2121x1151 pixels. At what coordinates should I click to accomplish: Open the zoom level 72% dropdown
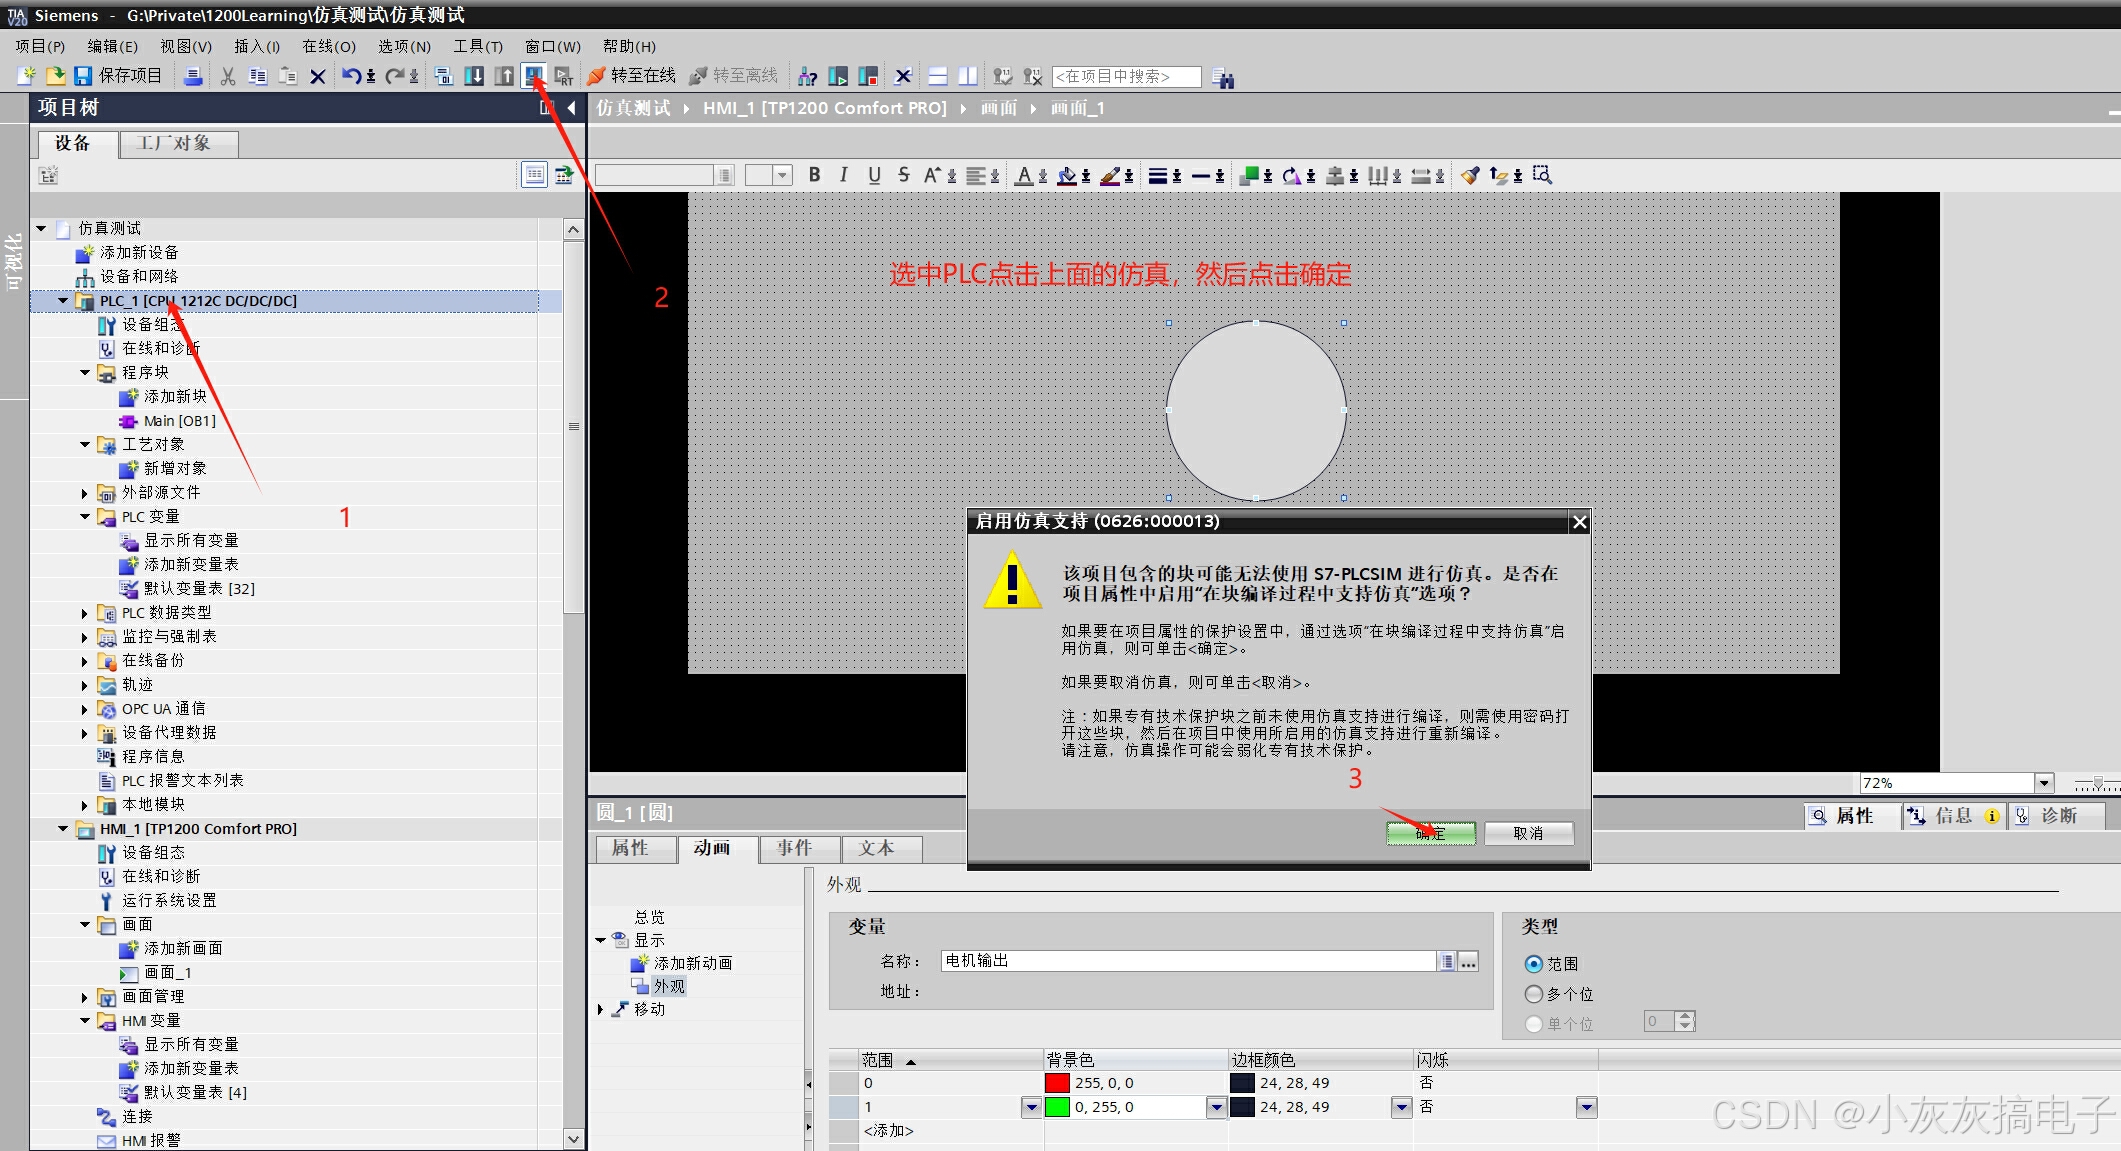[2044, 783]
